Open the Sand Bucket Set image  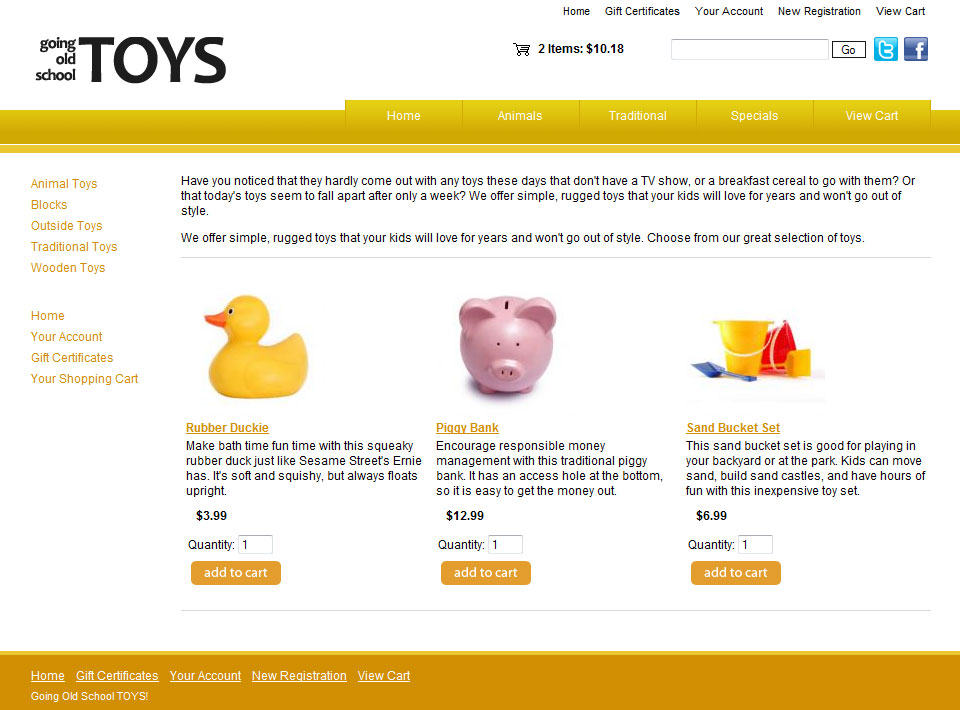click(757, 352)
